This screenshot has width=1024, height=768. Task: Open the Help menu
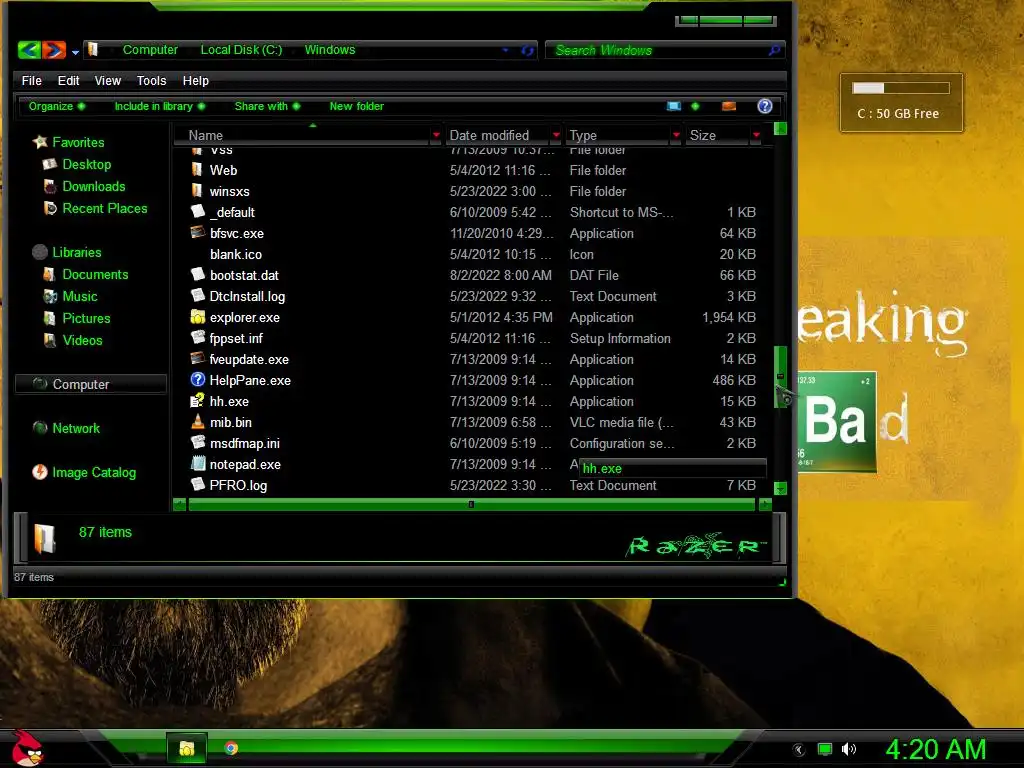(x=195, y=80)
